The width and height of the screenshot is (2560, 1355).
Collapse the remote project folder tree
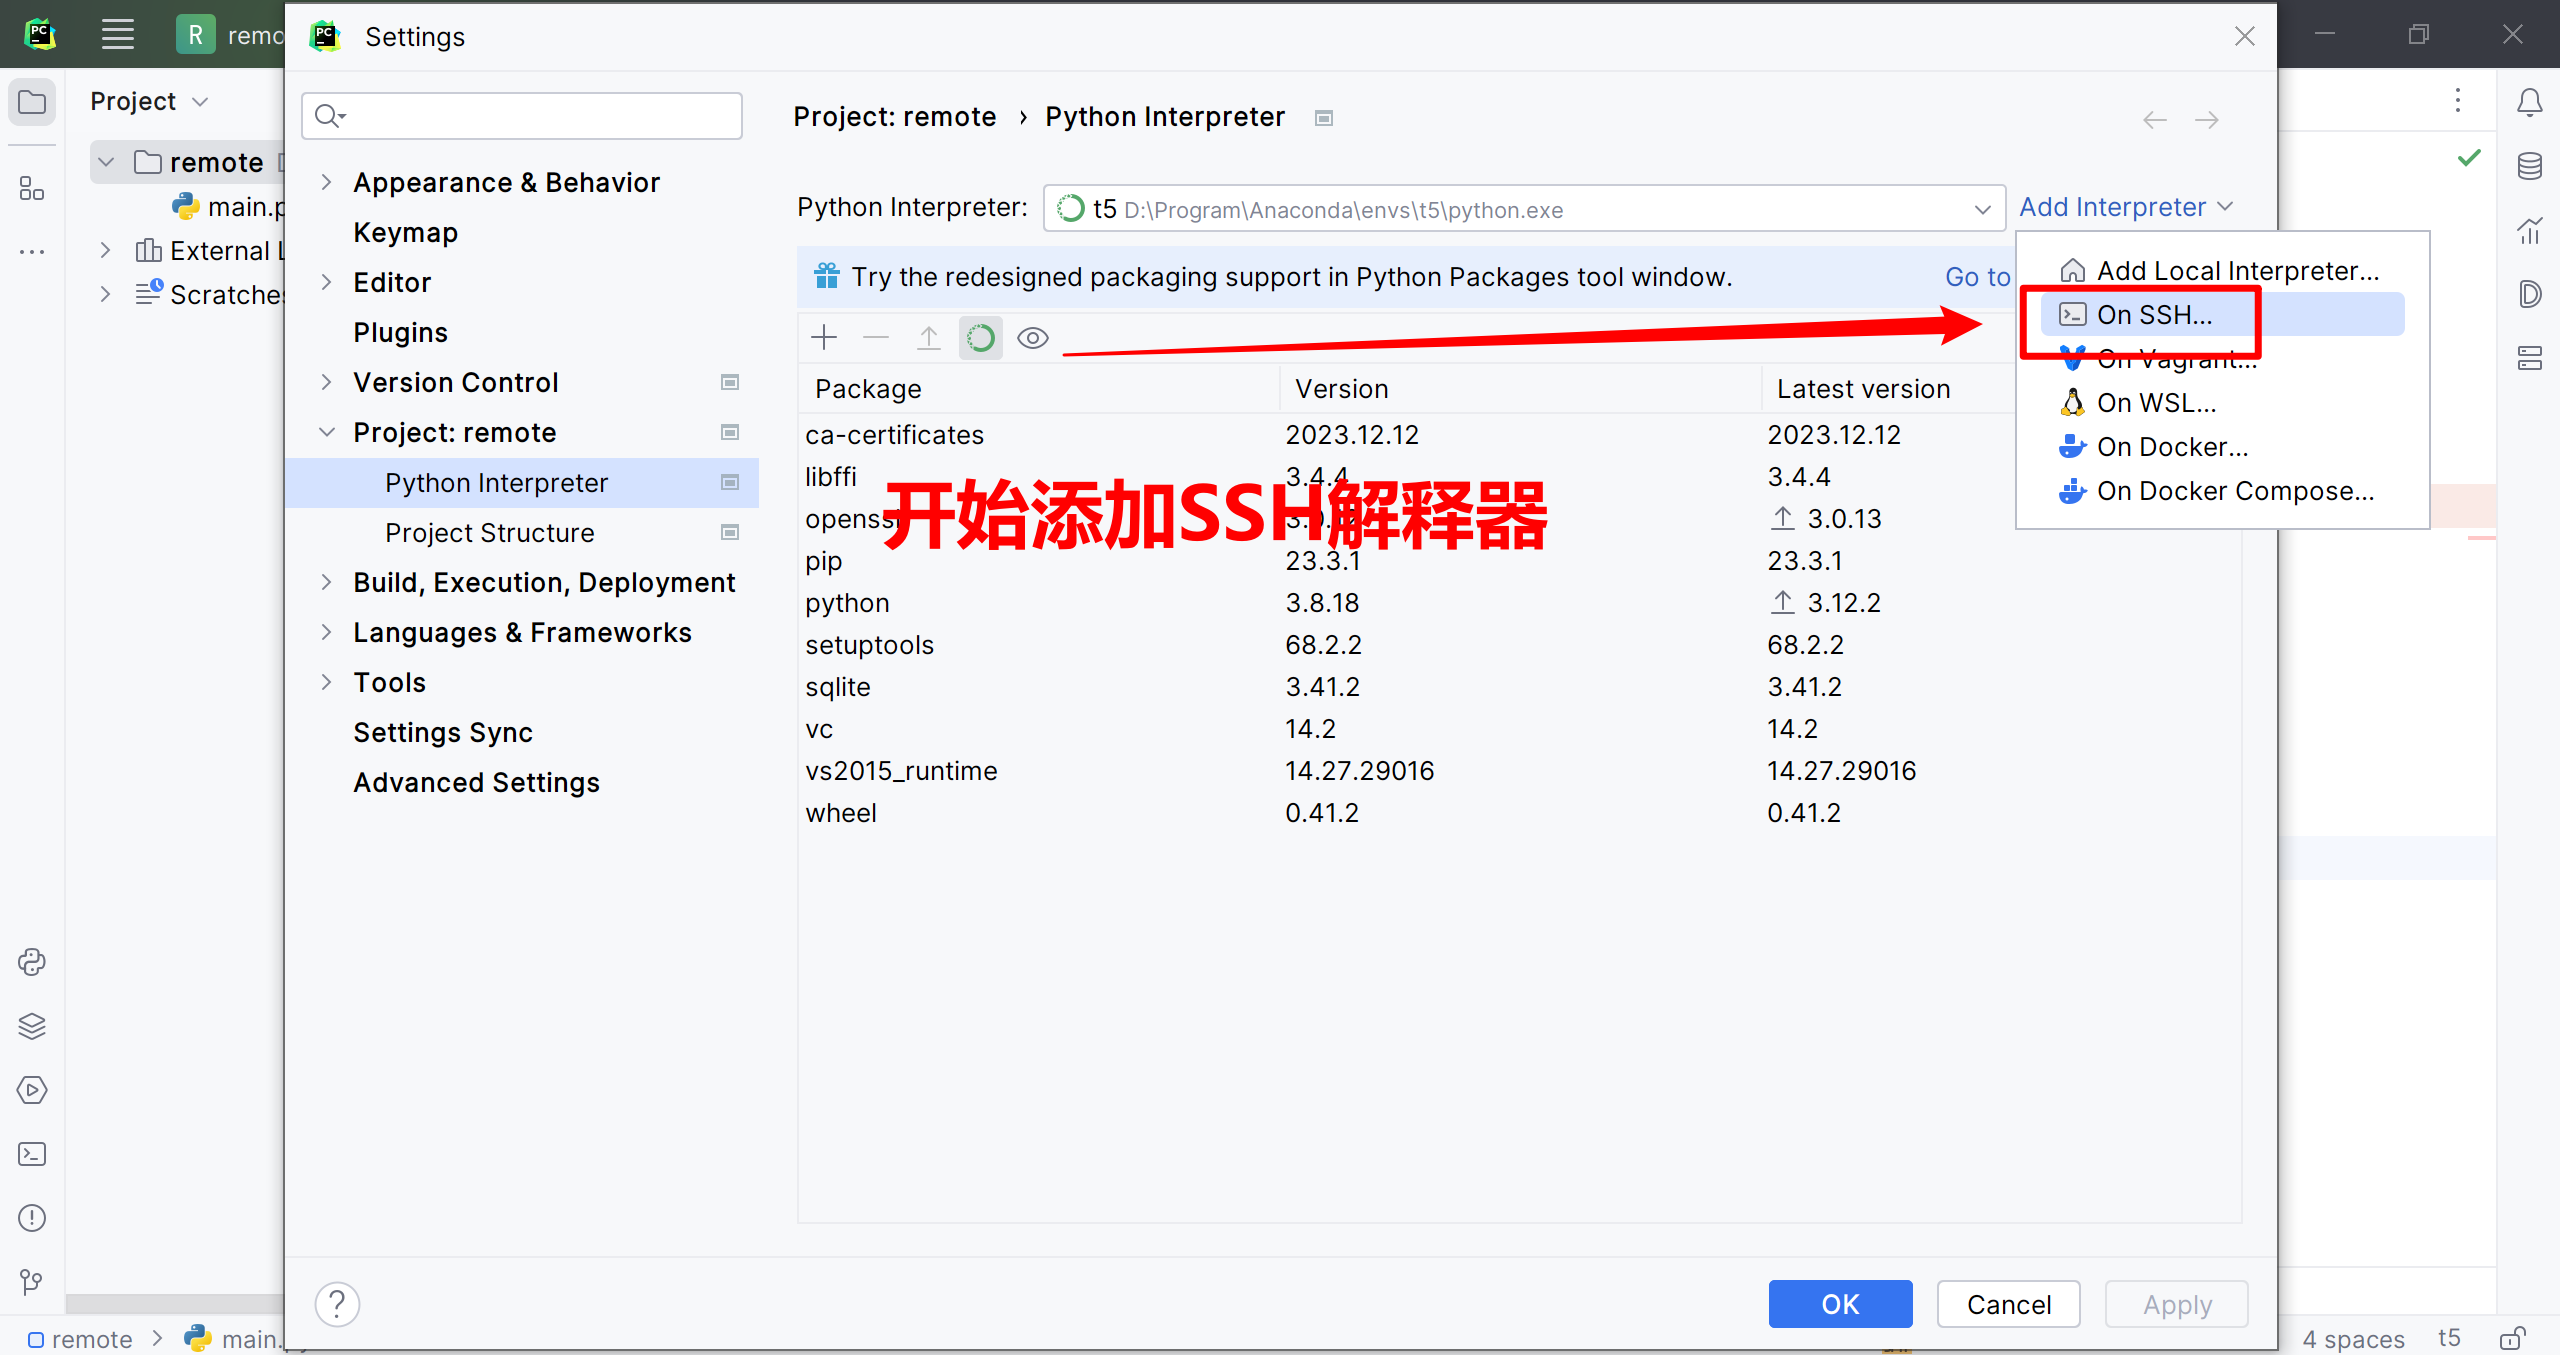point(106,162)
